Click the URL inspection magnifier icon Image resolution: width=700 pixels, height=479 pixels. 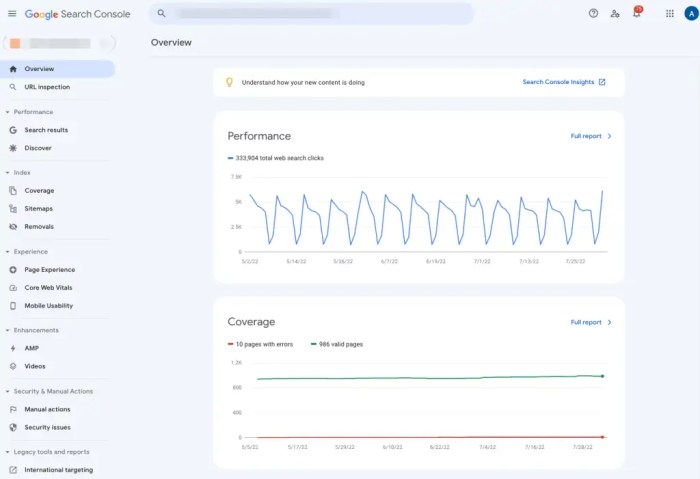point(13,87)
